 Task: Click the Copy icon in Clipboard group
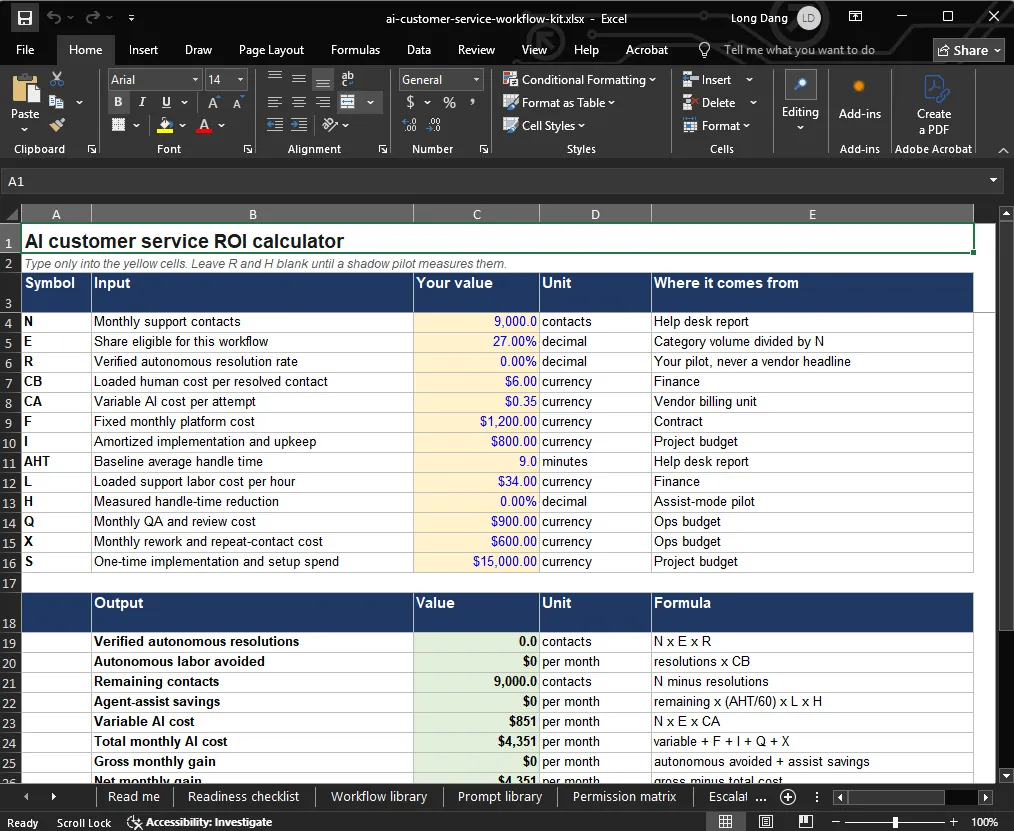56,102
